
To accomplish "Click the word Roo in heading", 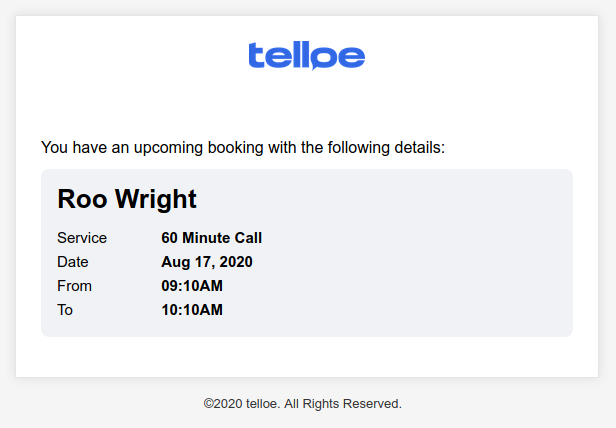I will coord(82,199).
